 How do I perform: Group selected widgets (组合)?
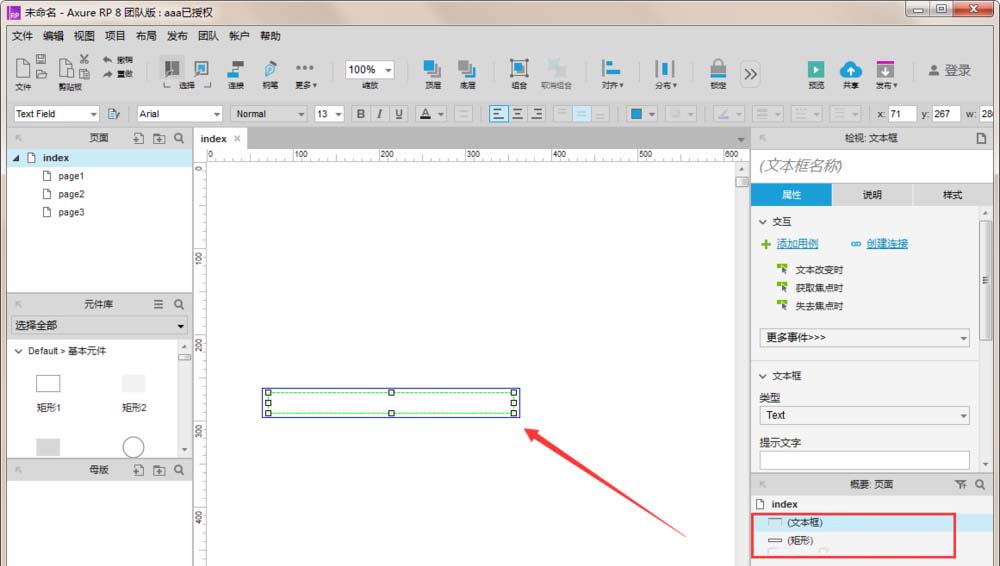pos(519,74)
